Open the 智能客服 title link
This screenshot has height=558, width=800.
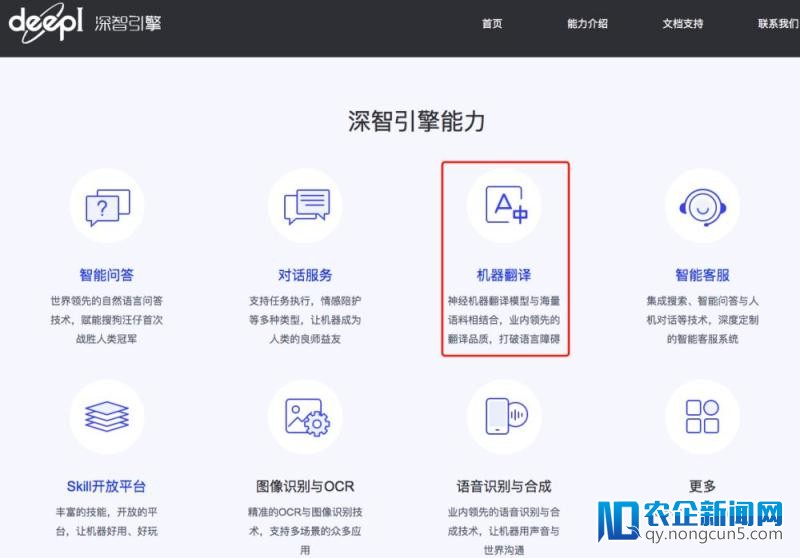coord(703,275)
